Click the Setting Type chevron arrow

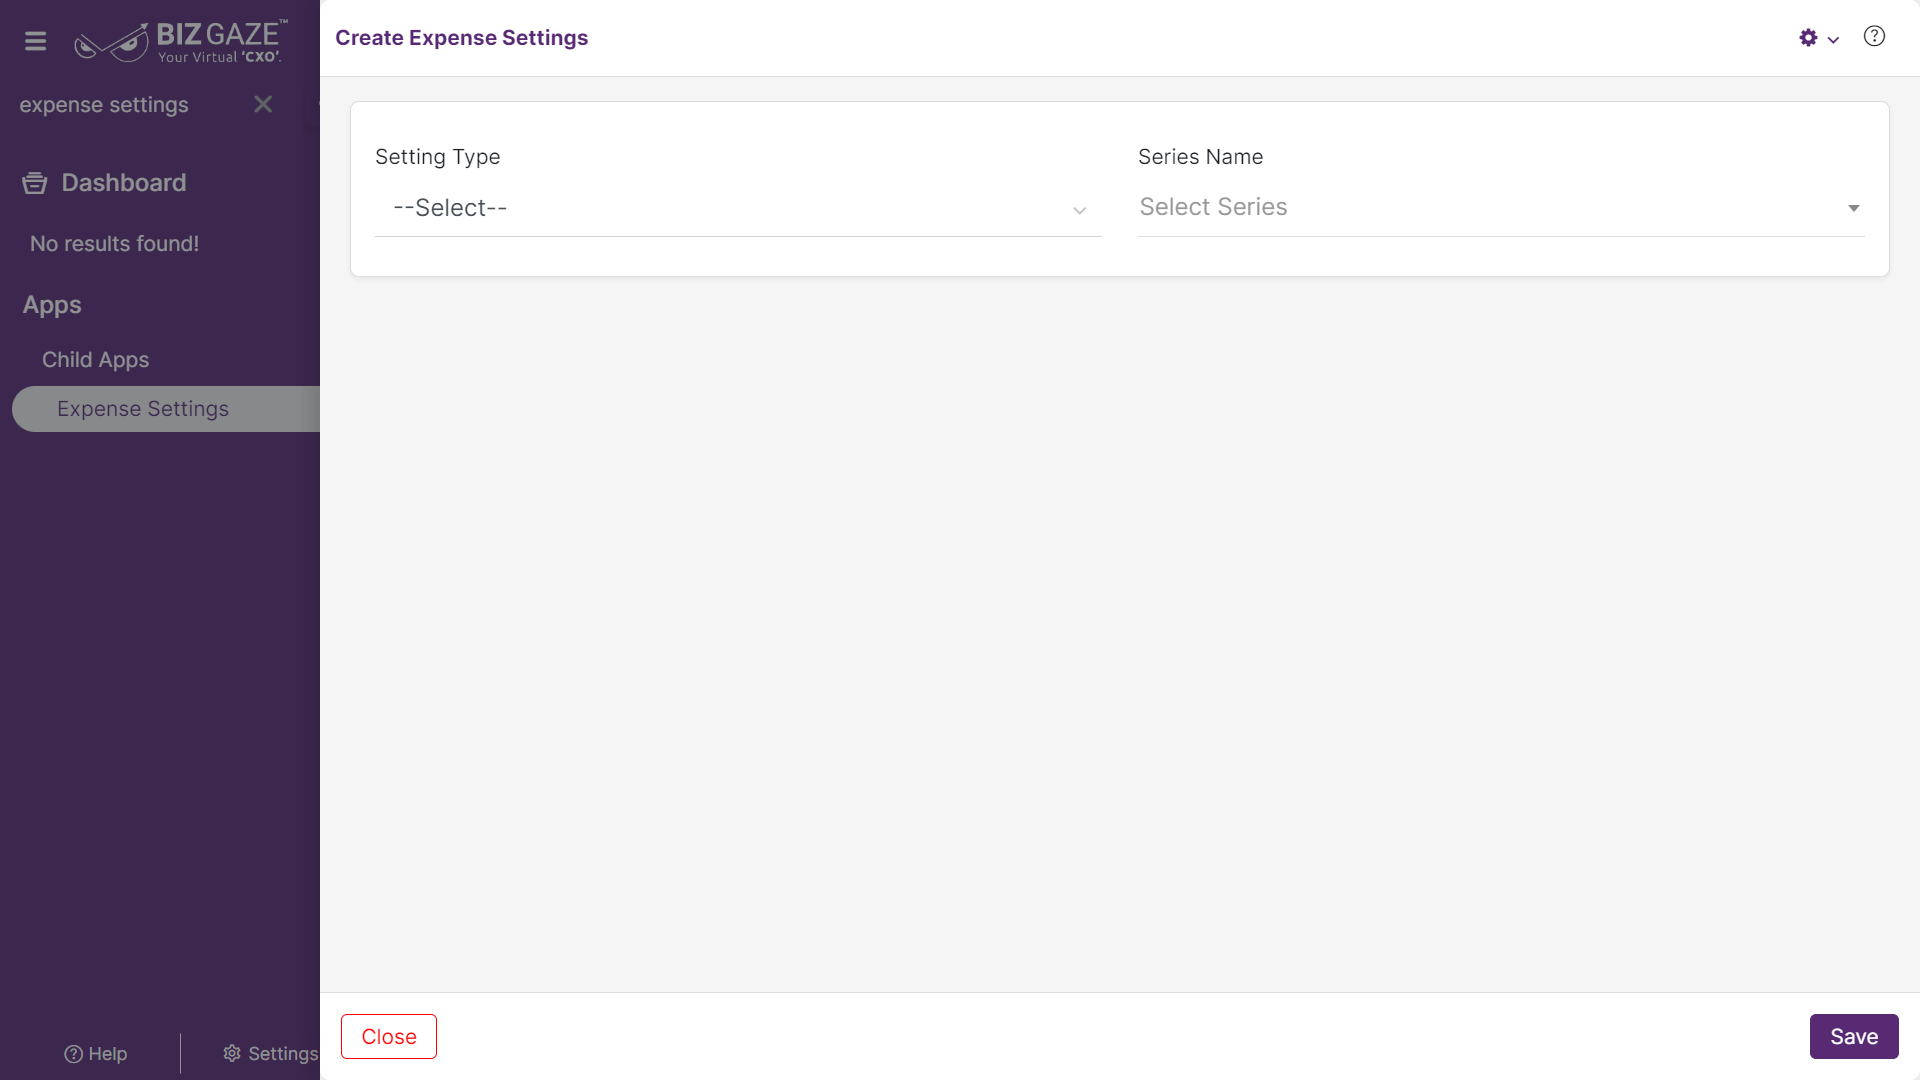coord(1080,210)
